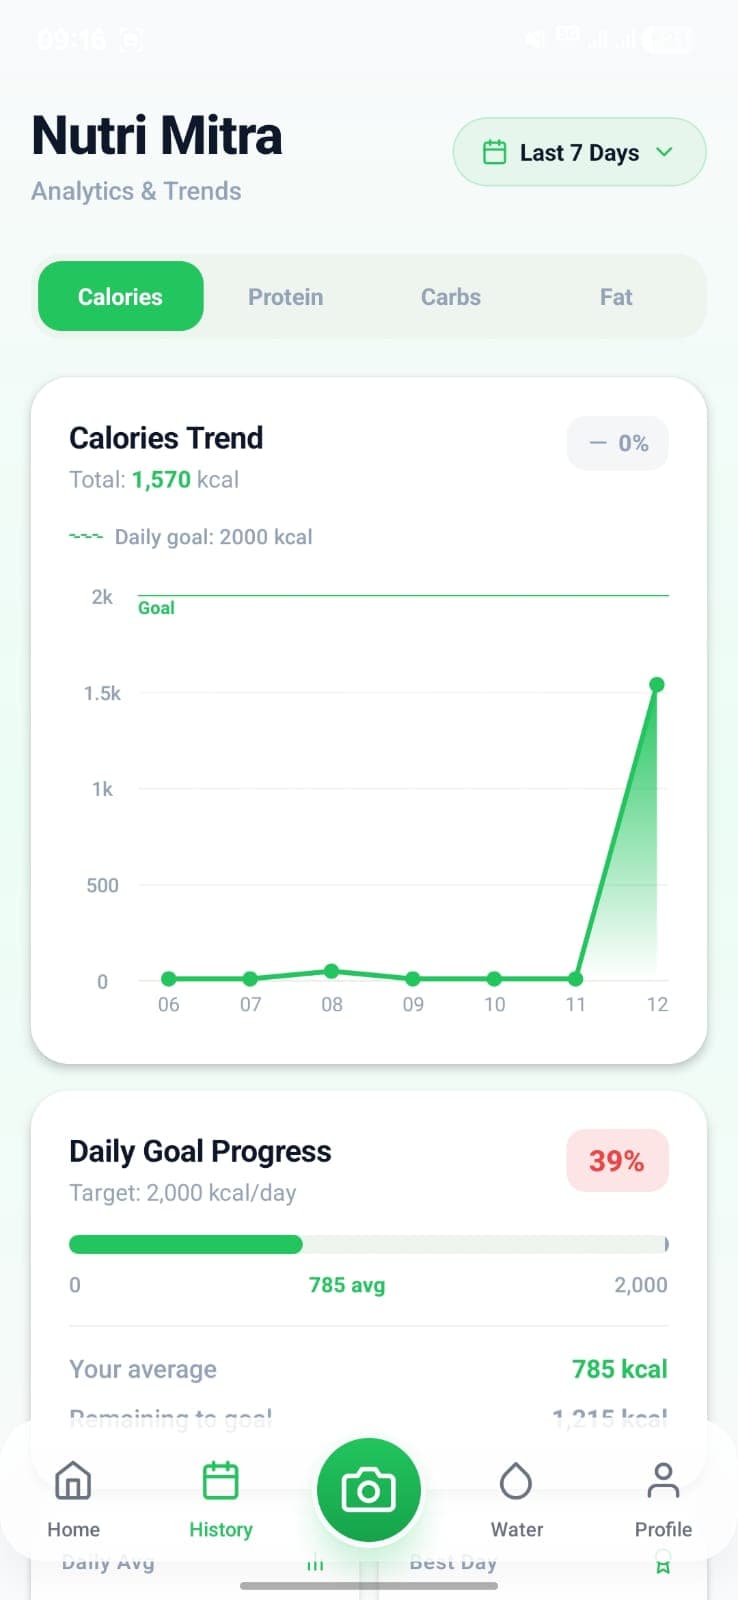Select the History calendar icon
738x1600 pixels.
pos(220,1478)
